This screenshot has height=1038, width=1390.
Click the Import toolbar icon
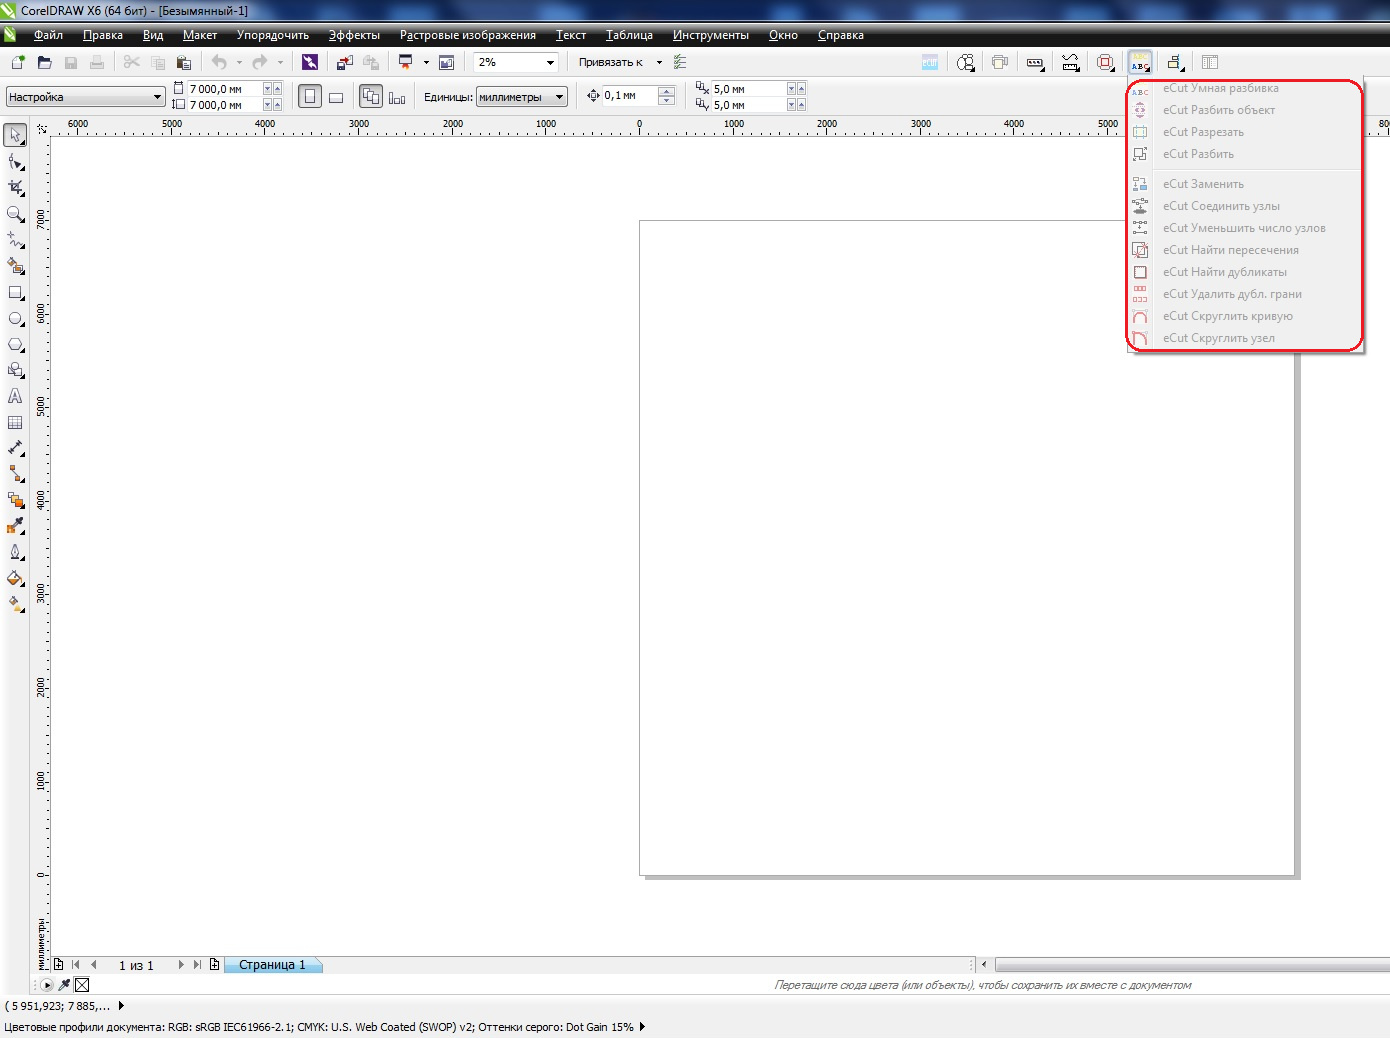[345, 62]
